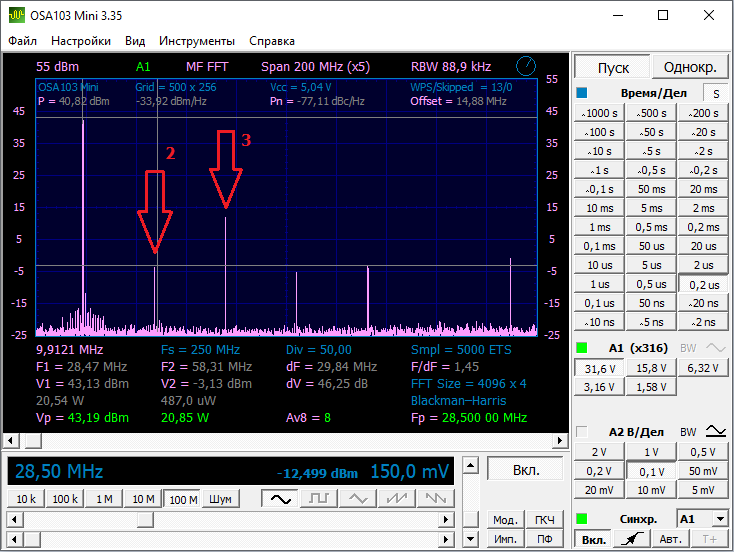The height and width of the screenshot is (552, 734).
Task: Click down arrow of generator amplitude scrollbar
Action: (470, 539)
